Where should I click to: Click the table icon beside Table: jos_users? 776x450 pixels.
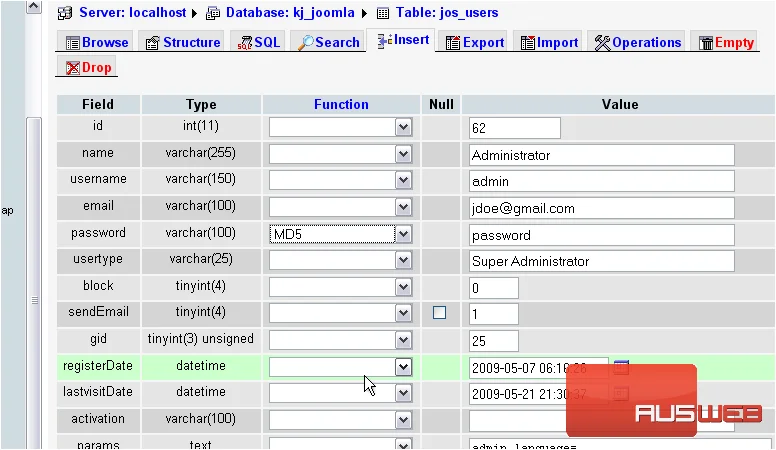[x=383, y=13]
